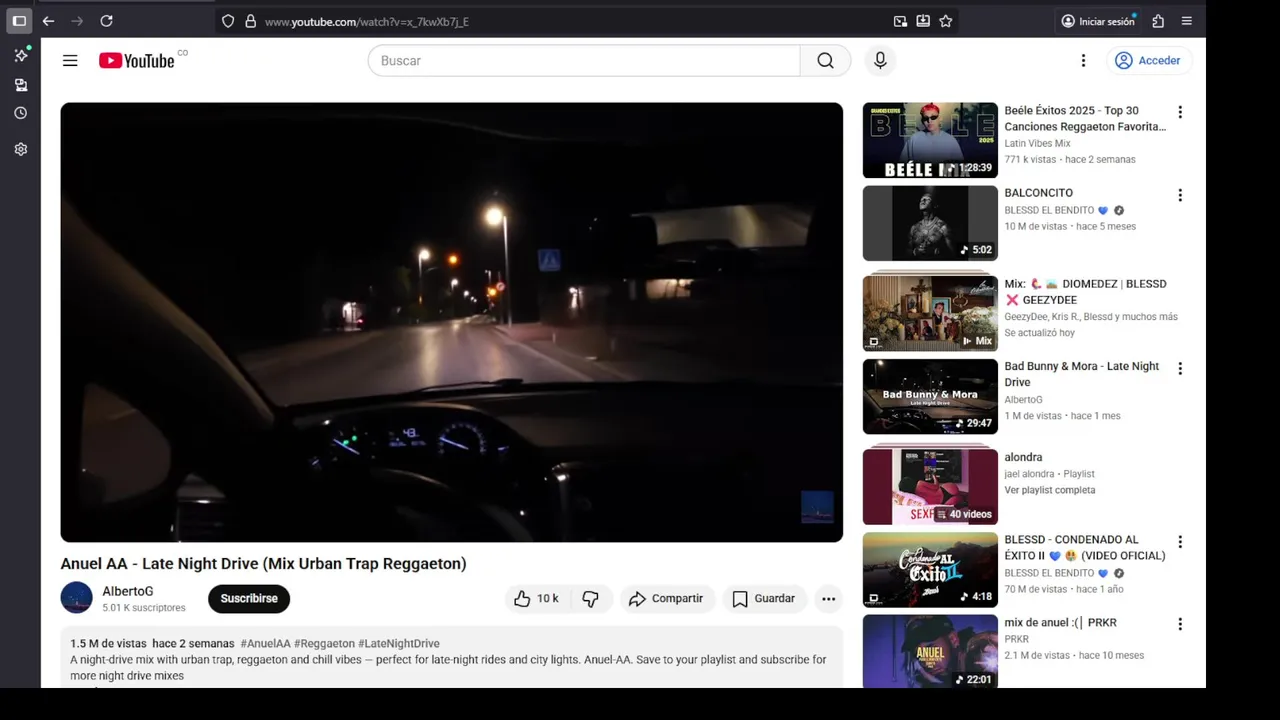Click the #LateNightDrive hashtag
Viewport: 1280px width, 720px height.
tap(399, 643)
